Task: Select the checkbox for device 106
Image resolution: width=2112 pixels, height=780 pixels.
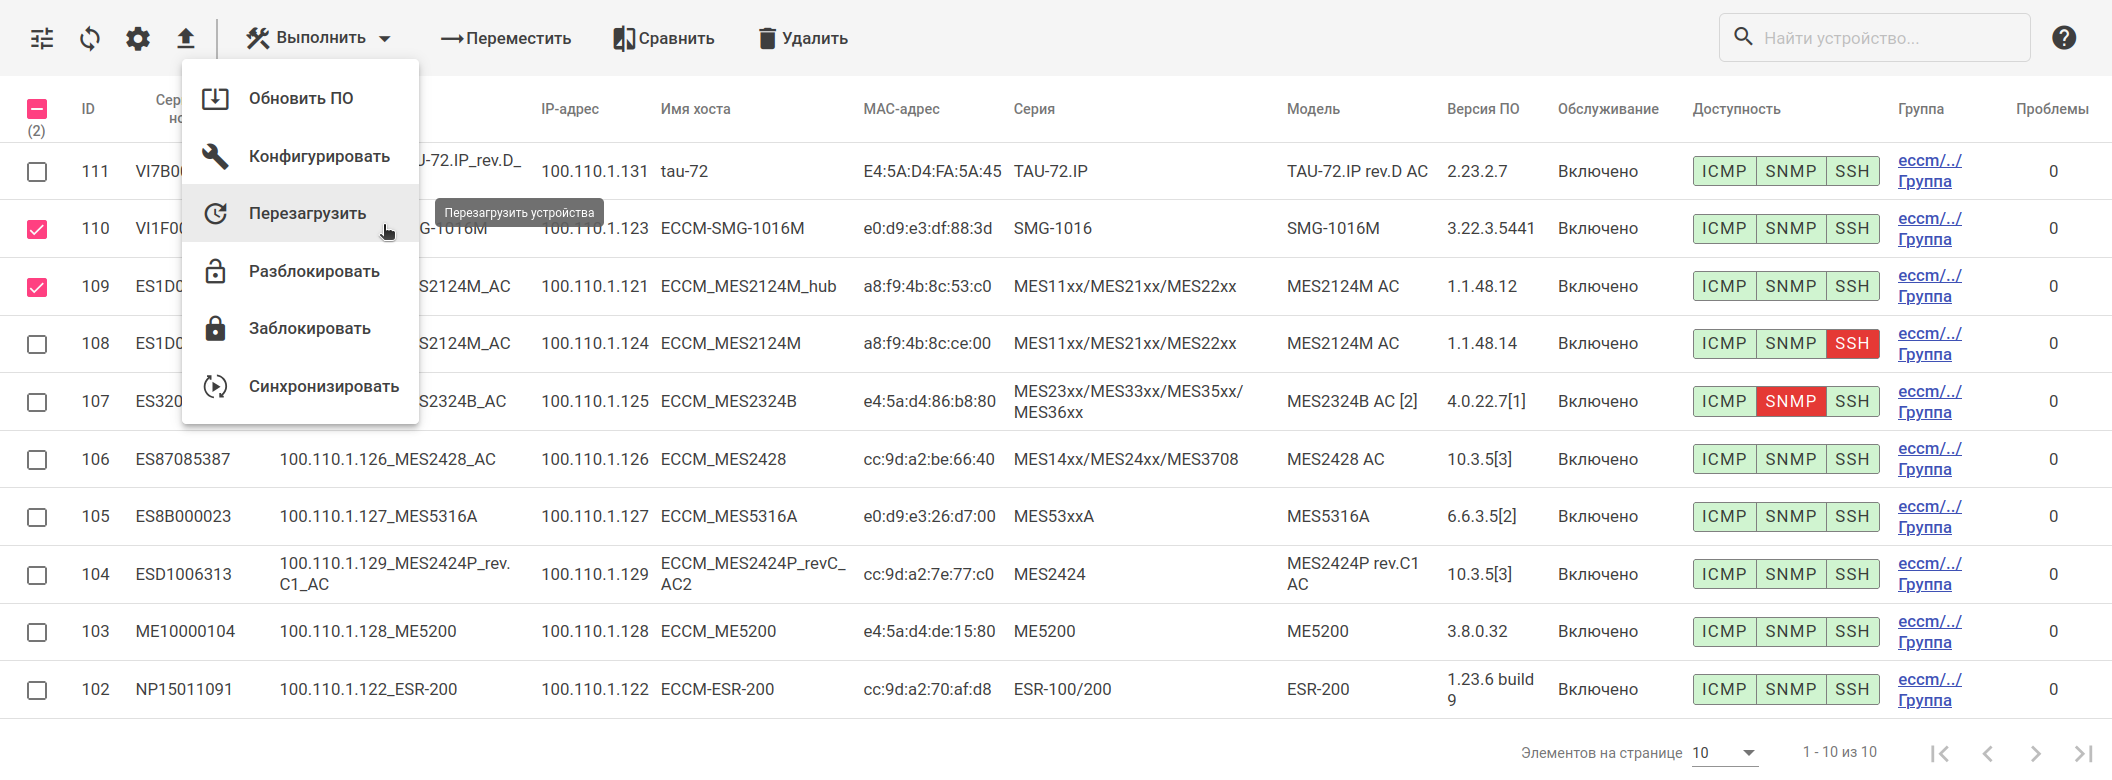Action: coord(37,460)
